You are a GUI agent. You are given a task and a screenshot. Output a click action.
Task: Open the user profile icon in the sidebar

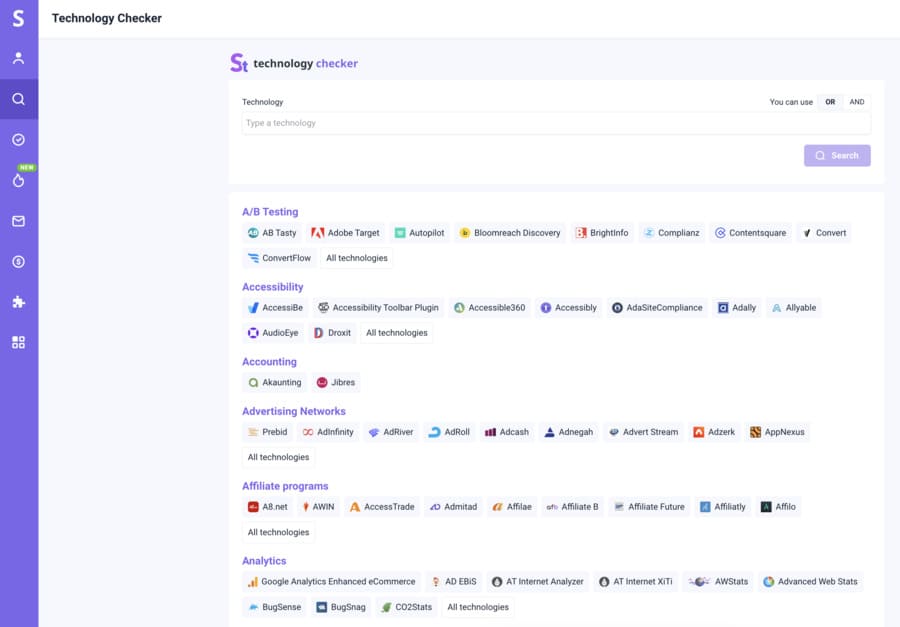[18, 57]
